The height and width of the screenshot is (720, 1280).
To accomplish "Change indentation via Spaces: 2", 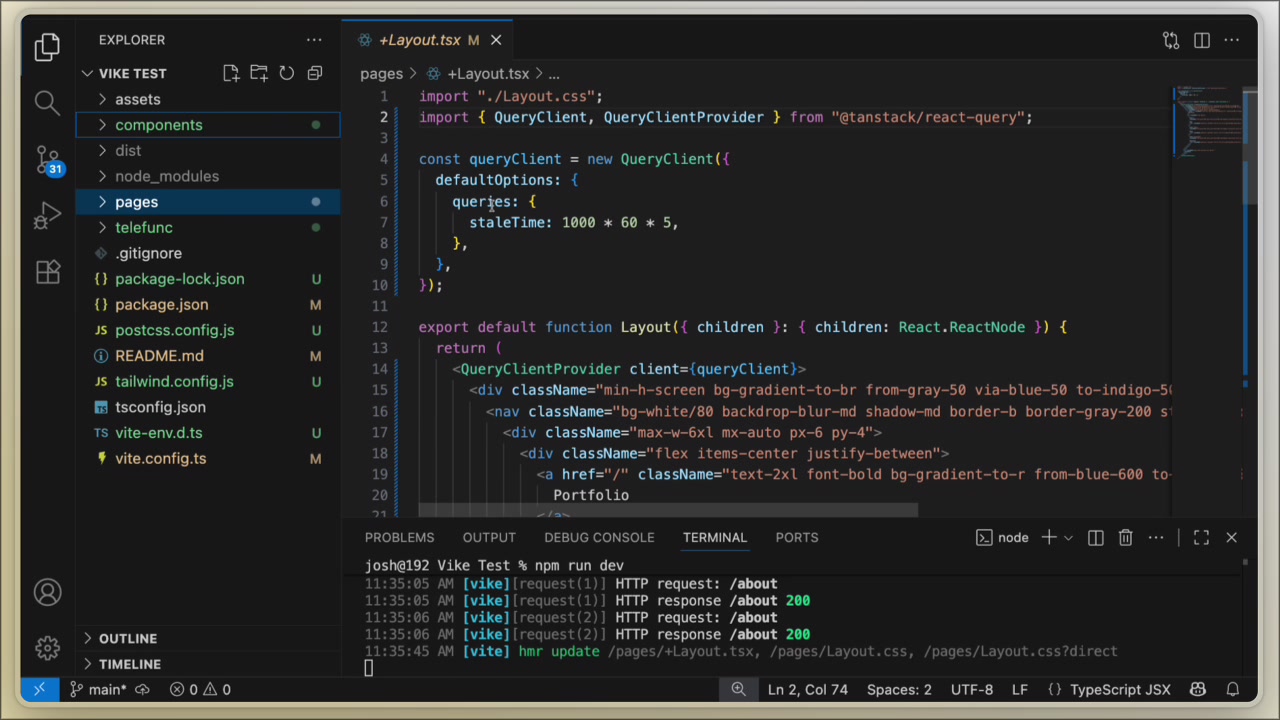I will click(x=898, y=689).
